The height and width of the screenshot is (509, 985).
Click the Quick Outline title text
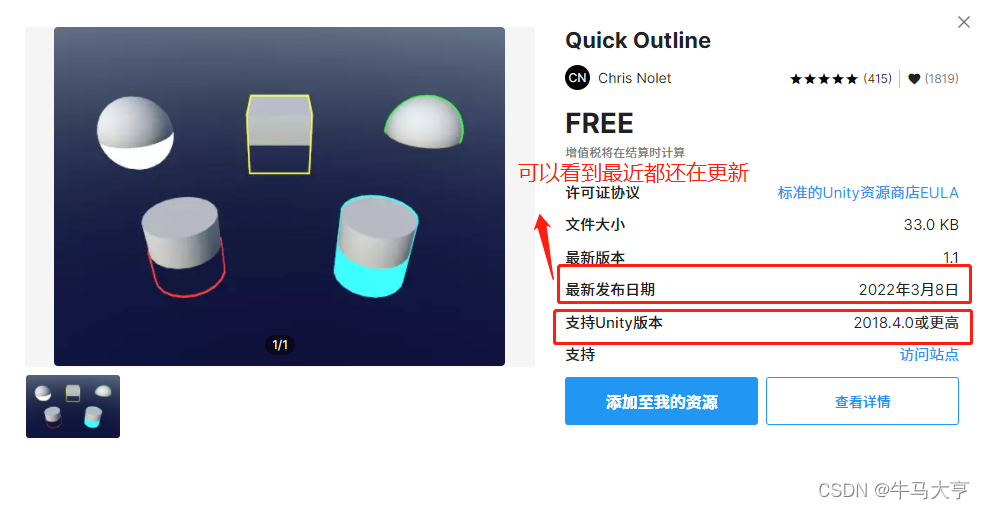tap(638, 40)
